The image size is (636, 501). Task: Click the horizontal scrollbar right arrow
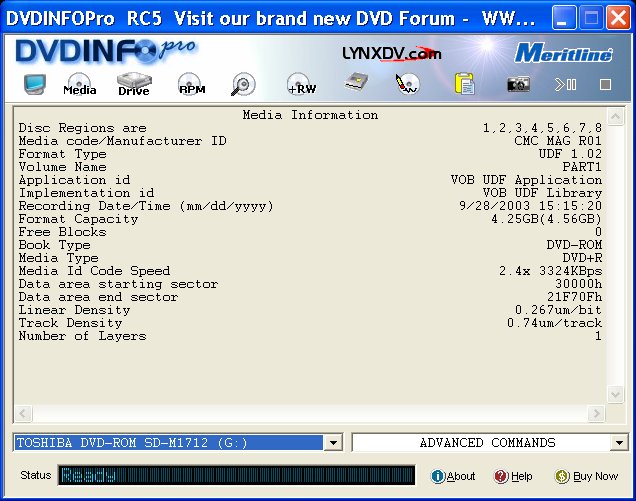[x=596, y=413]
